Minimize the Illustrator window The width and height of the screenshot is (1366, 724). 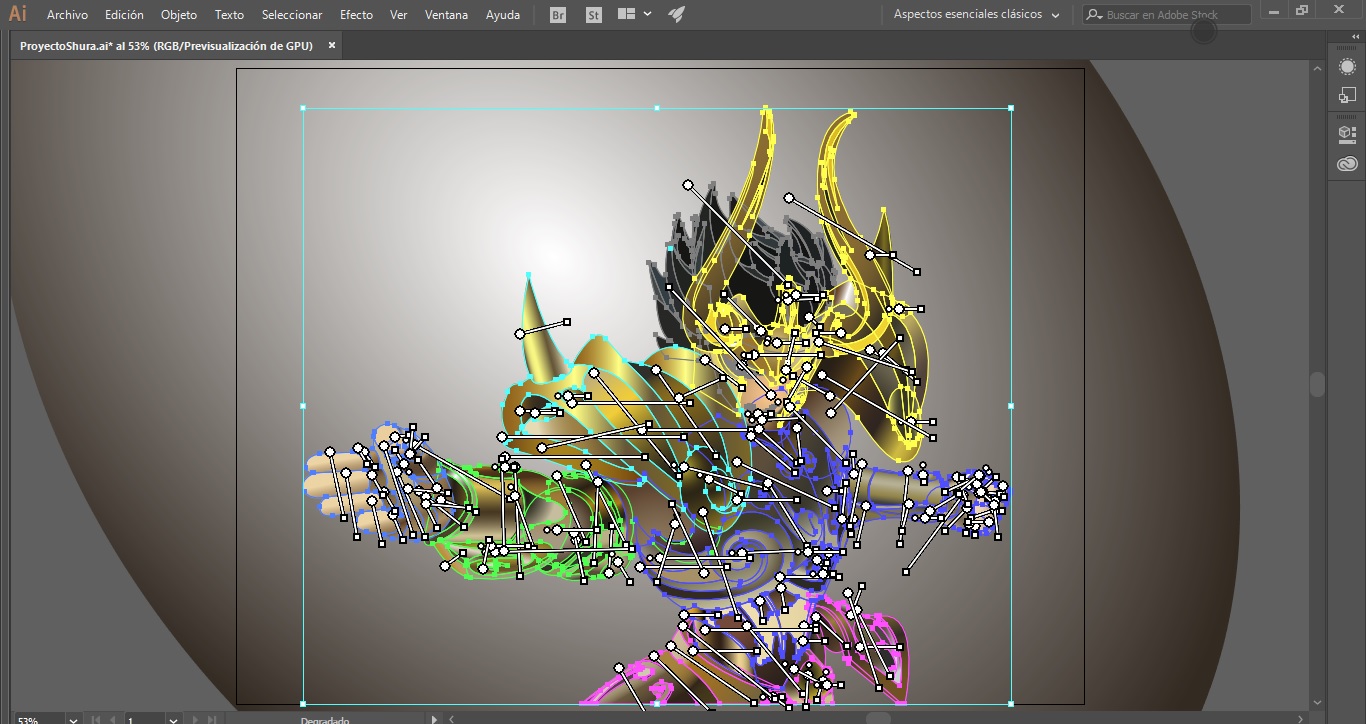1273,10
